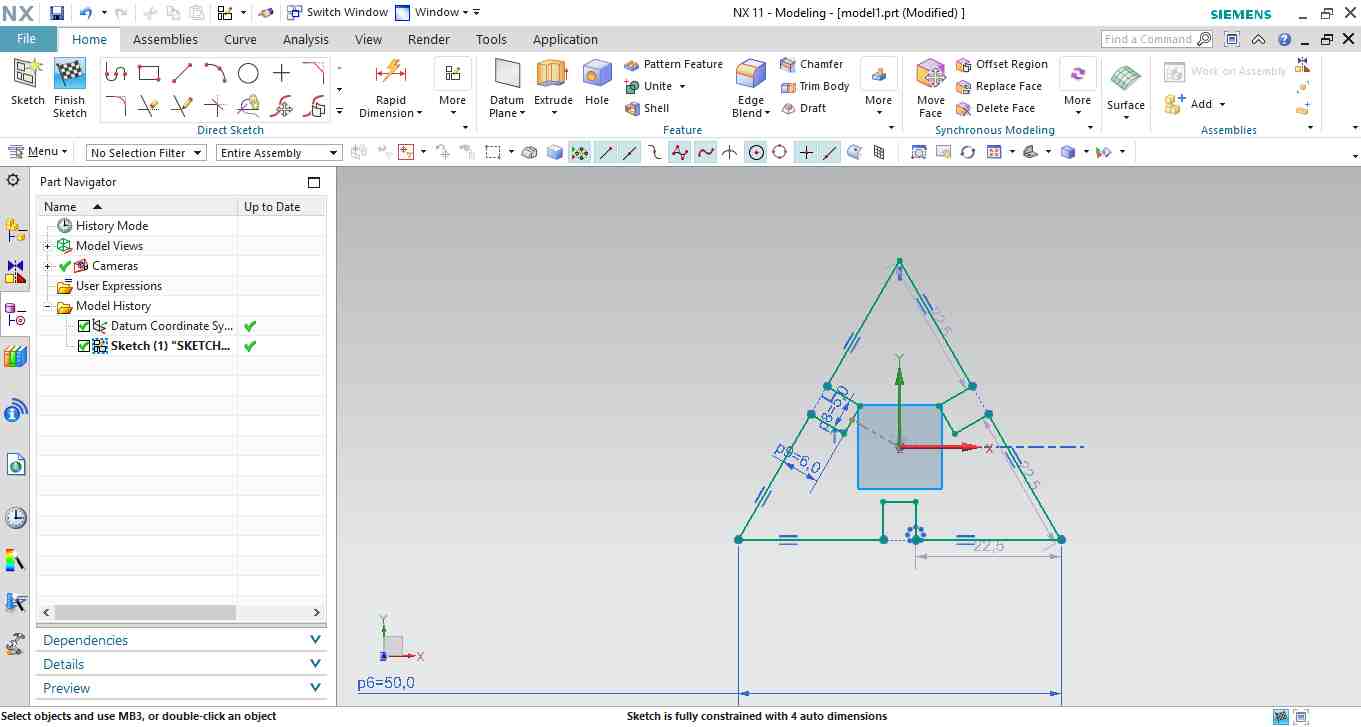1361x727 pixels.
Task: Toggle the Mid Point snap option
Action: coord(629,152)
